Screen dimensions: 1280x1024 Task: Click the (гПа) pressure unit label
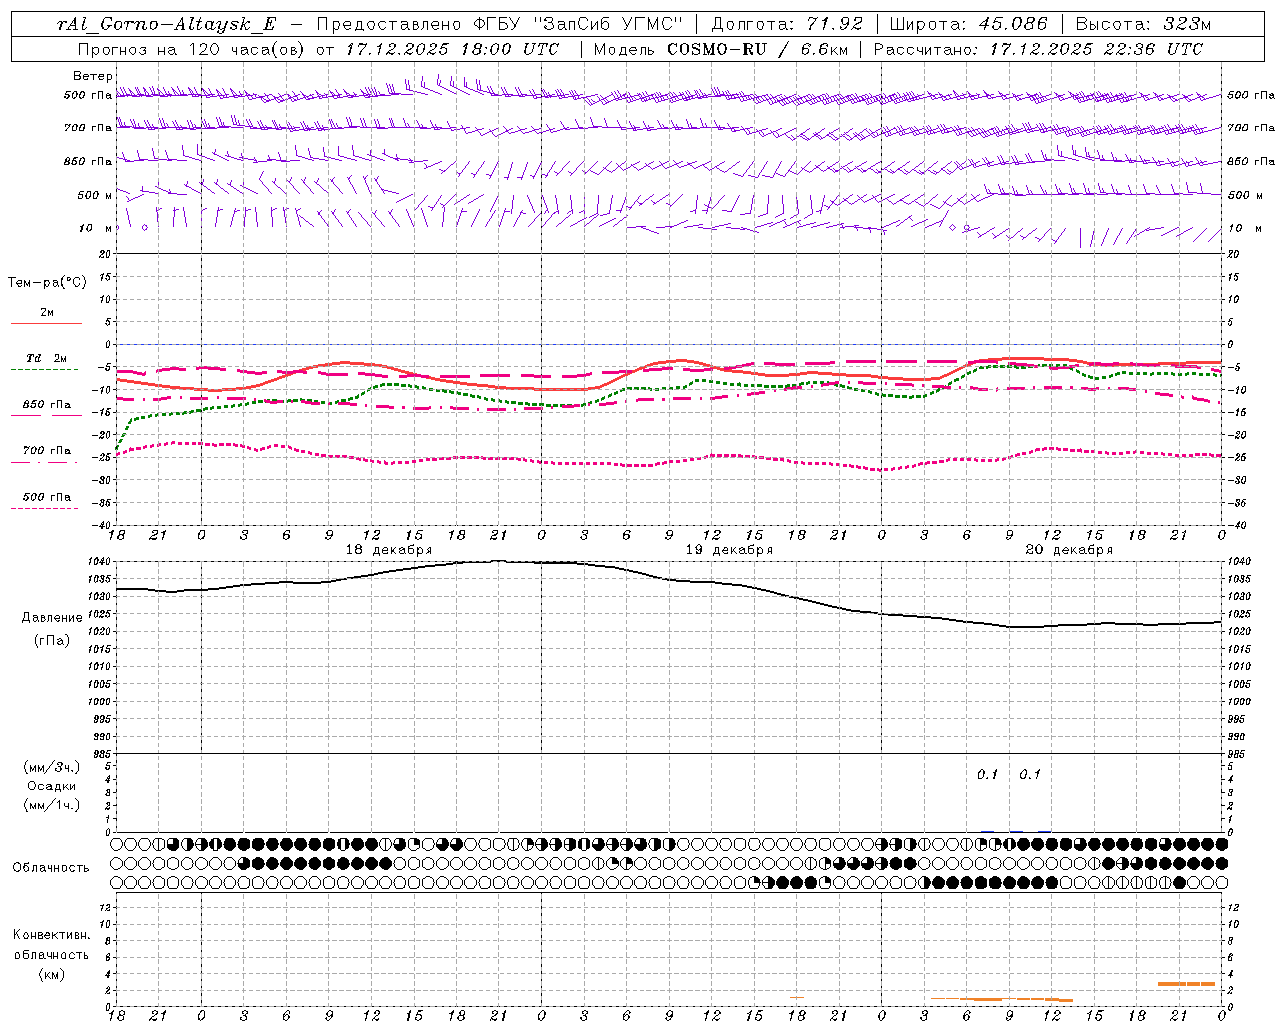[x=52, y=640]
